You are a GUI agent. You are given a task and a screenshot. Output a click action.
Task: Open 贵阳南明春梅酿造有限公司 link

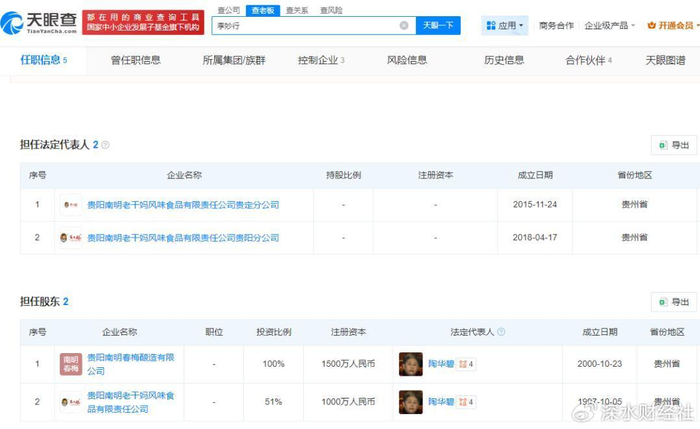click(x=130, y=364)
